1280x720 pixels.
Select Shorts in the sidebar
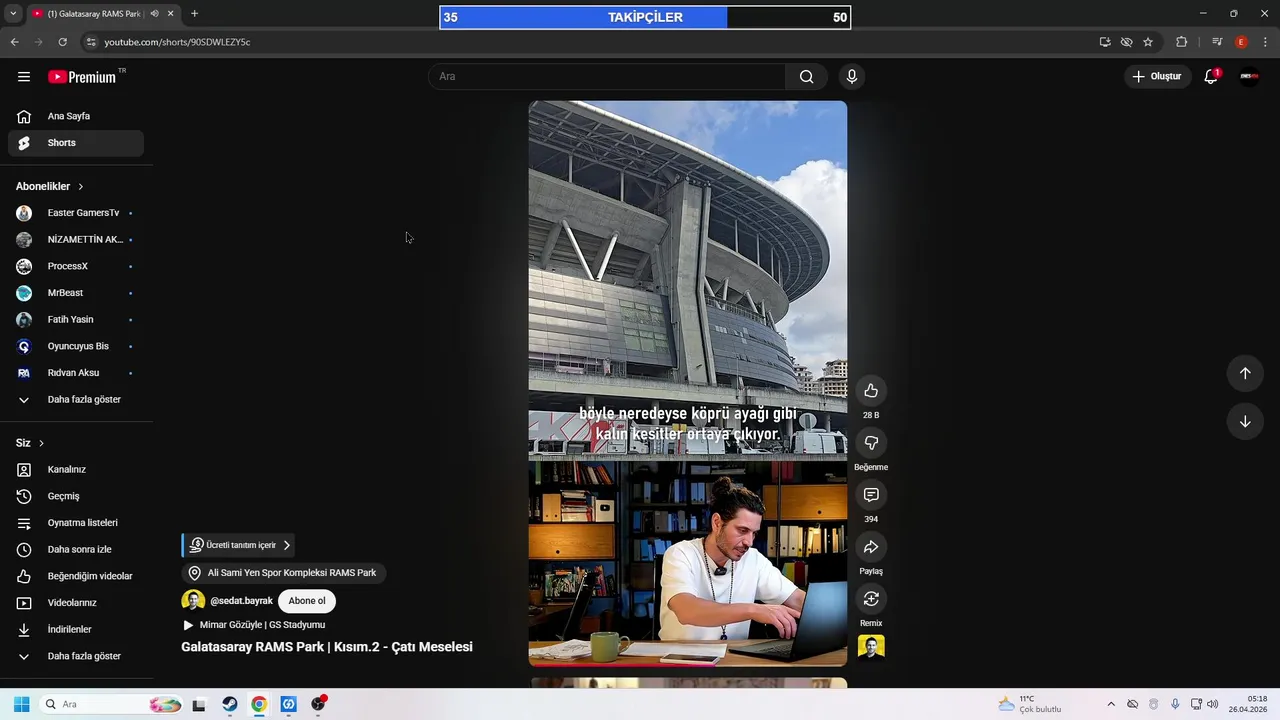pos(76,143)
